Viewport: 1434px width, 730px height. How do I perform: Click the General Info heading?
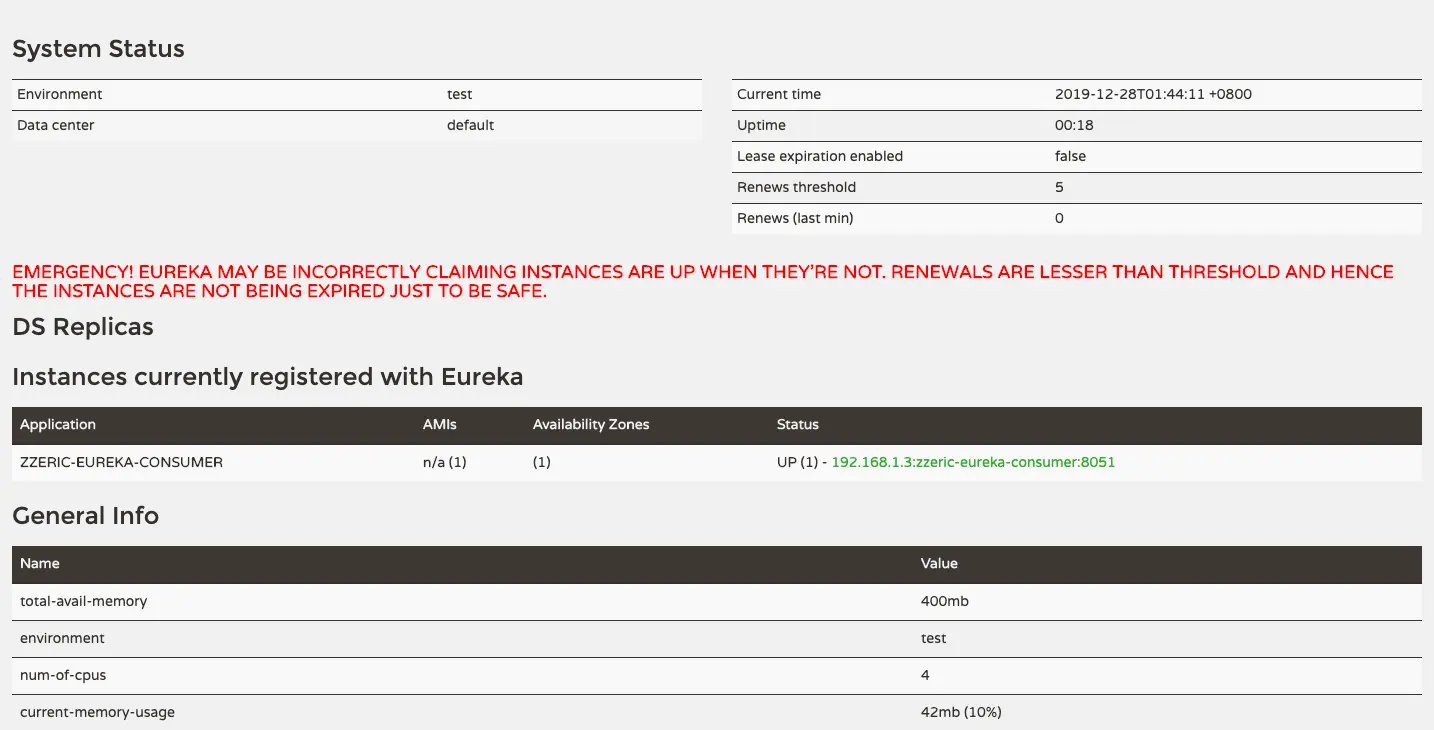coord(85,516)
